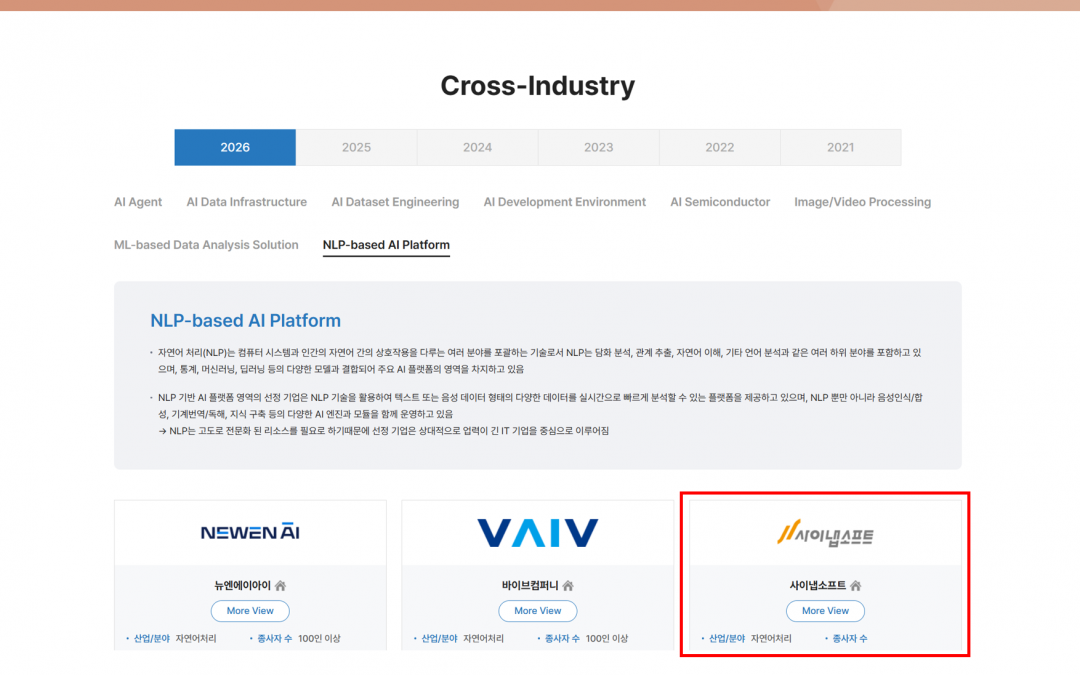Open the 2021 year tab
This screenshot has width=1080, height=675.
tap(840, 147)
